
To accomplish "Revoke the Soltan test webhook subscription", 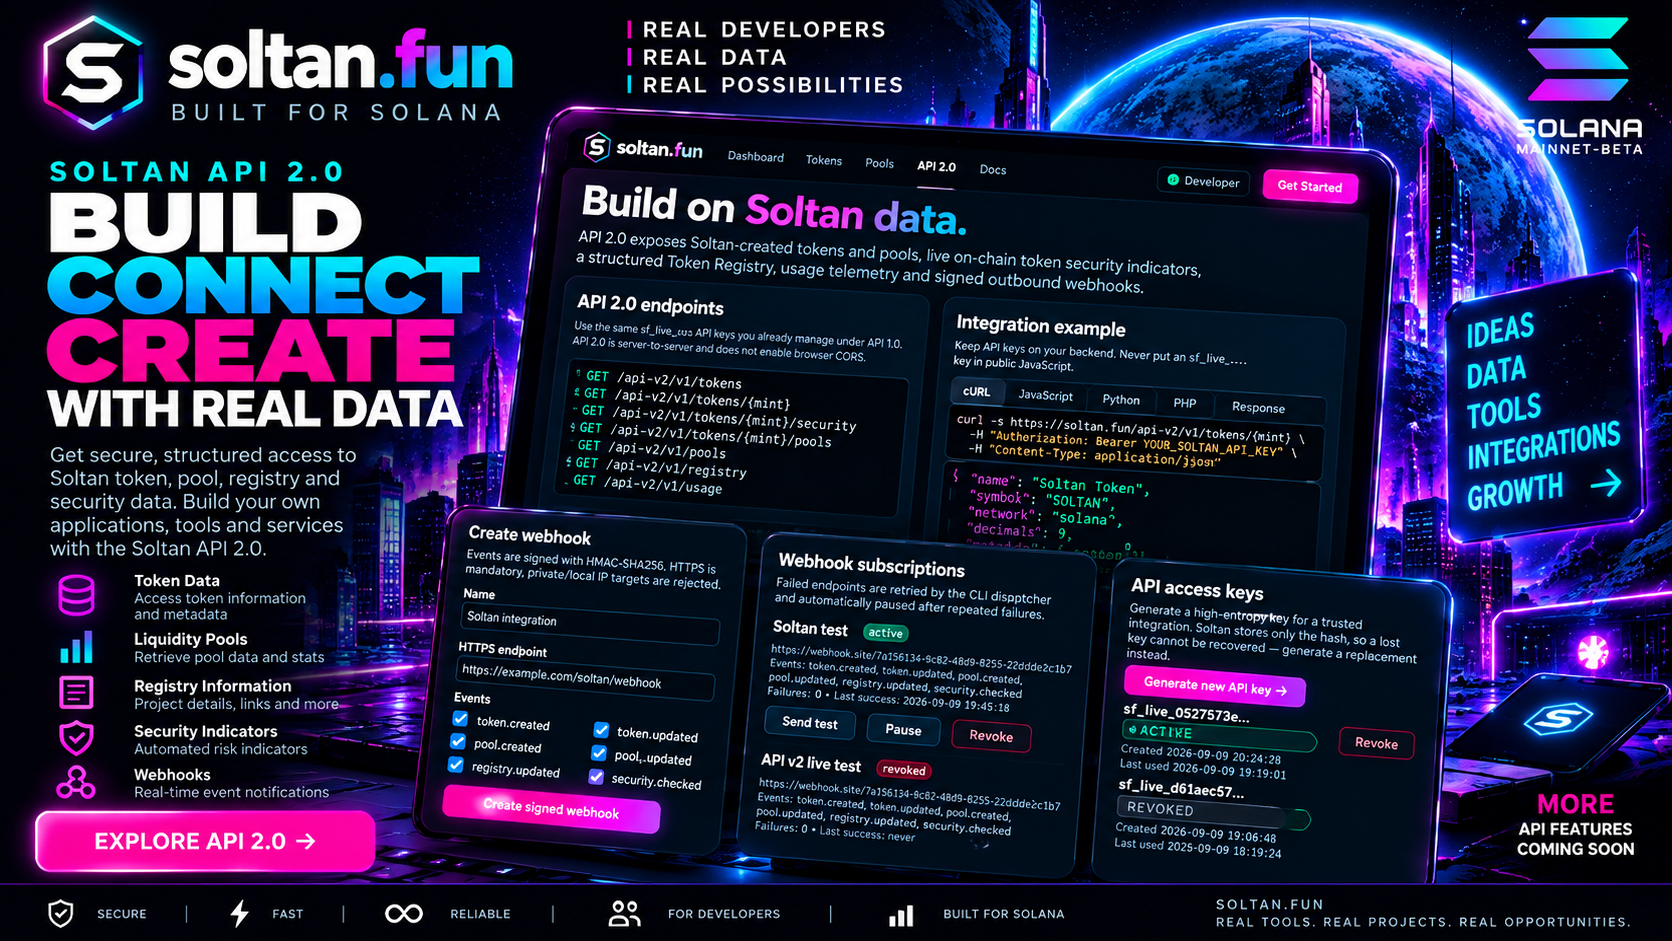I will tap(991, 736).
